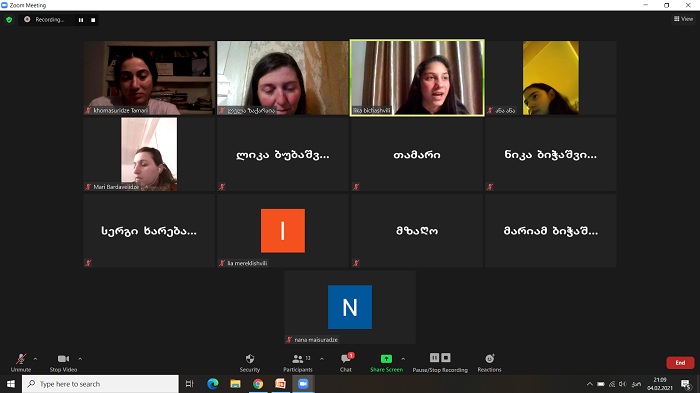Expand the arrow next to Participants
The height and width of the screenshot is (393, 700).
[x=322, y=359]
